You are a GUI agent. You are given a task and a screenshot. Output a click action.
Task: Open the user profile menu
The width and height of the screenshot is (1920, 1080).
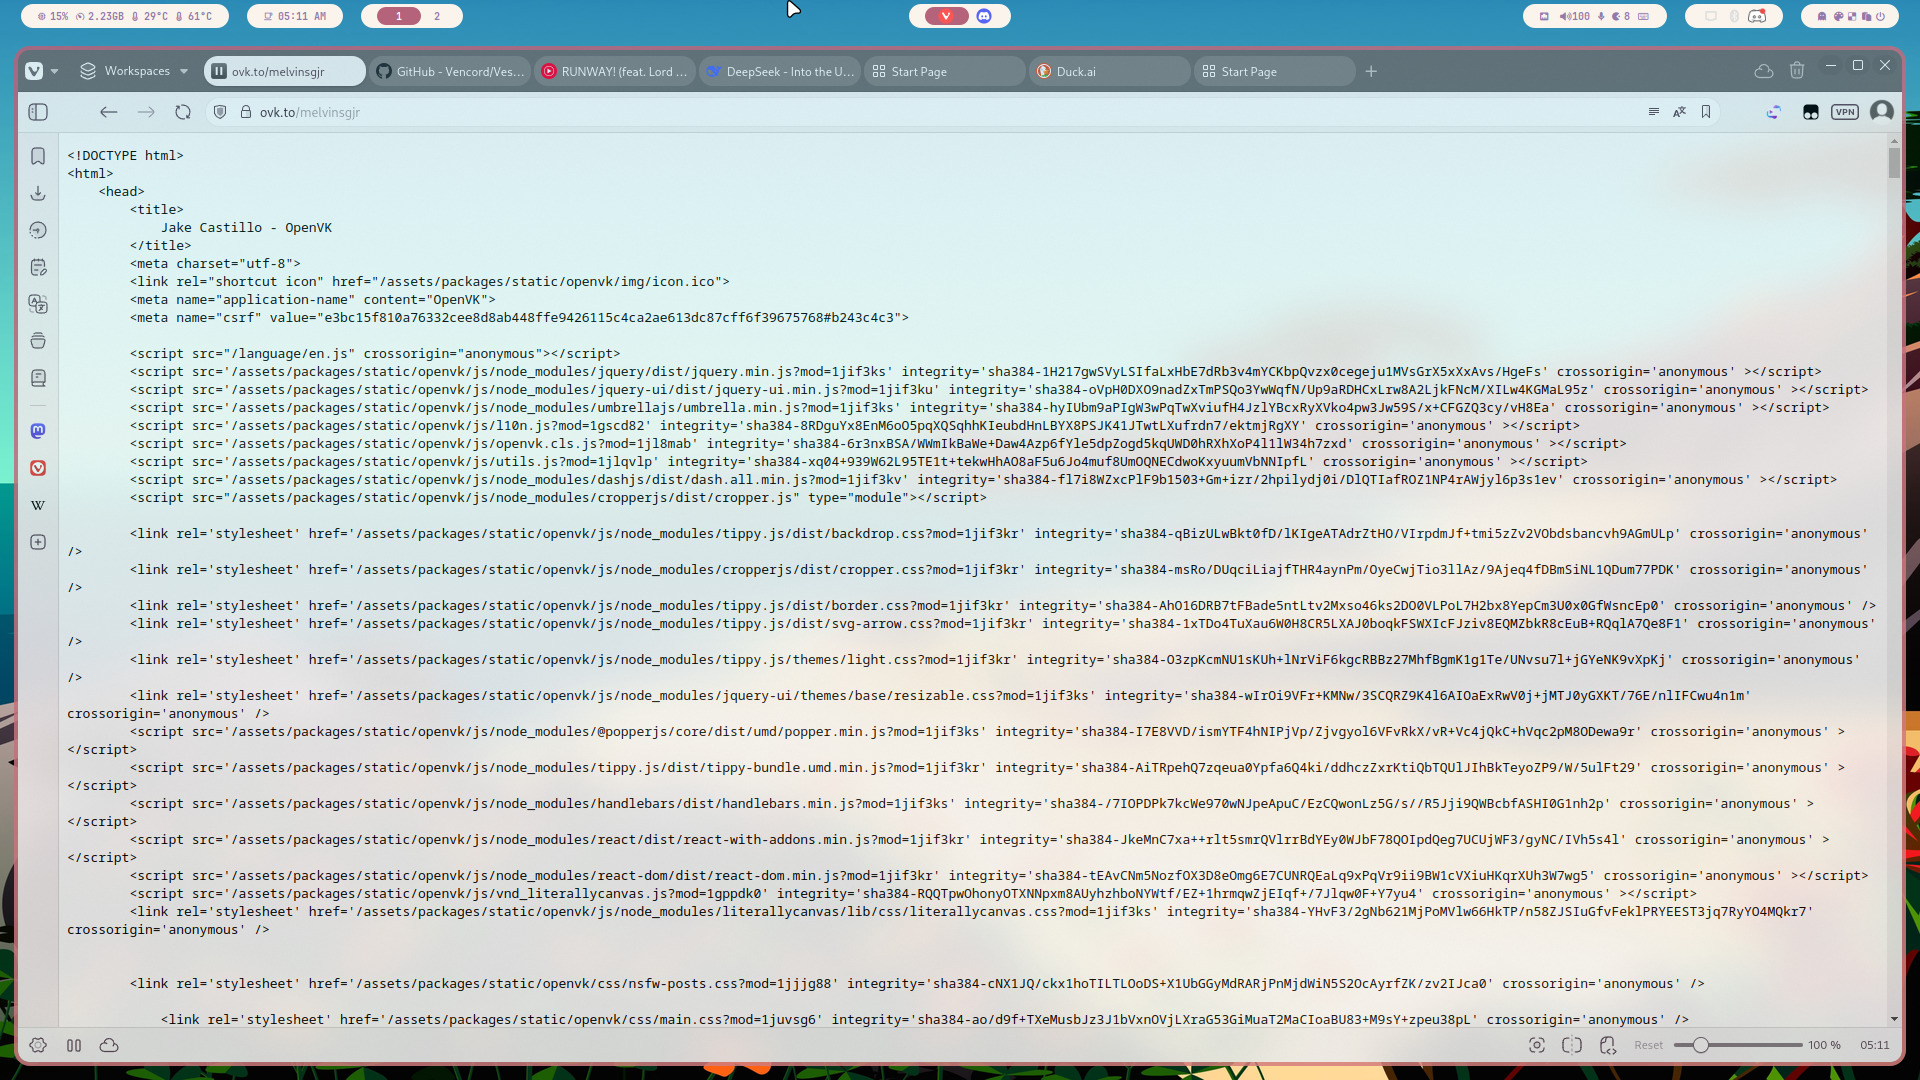(x=1881, y=112)
